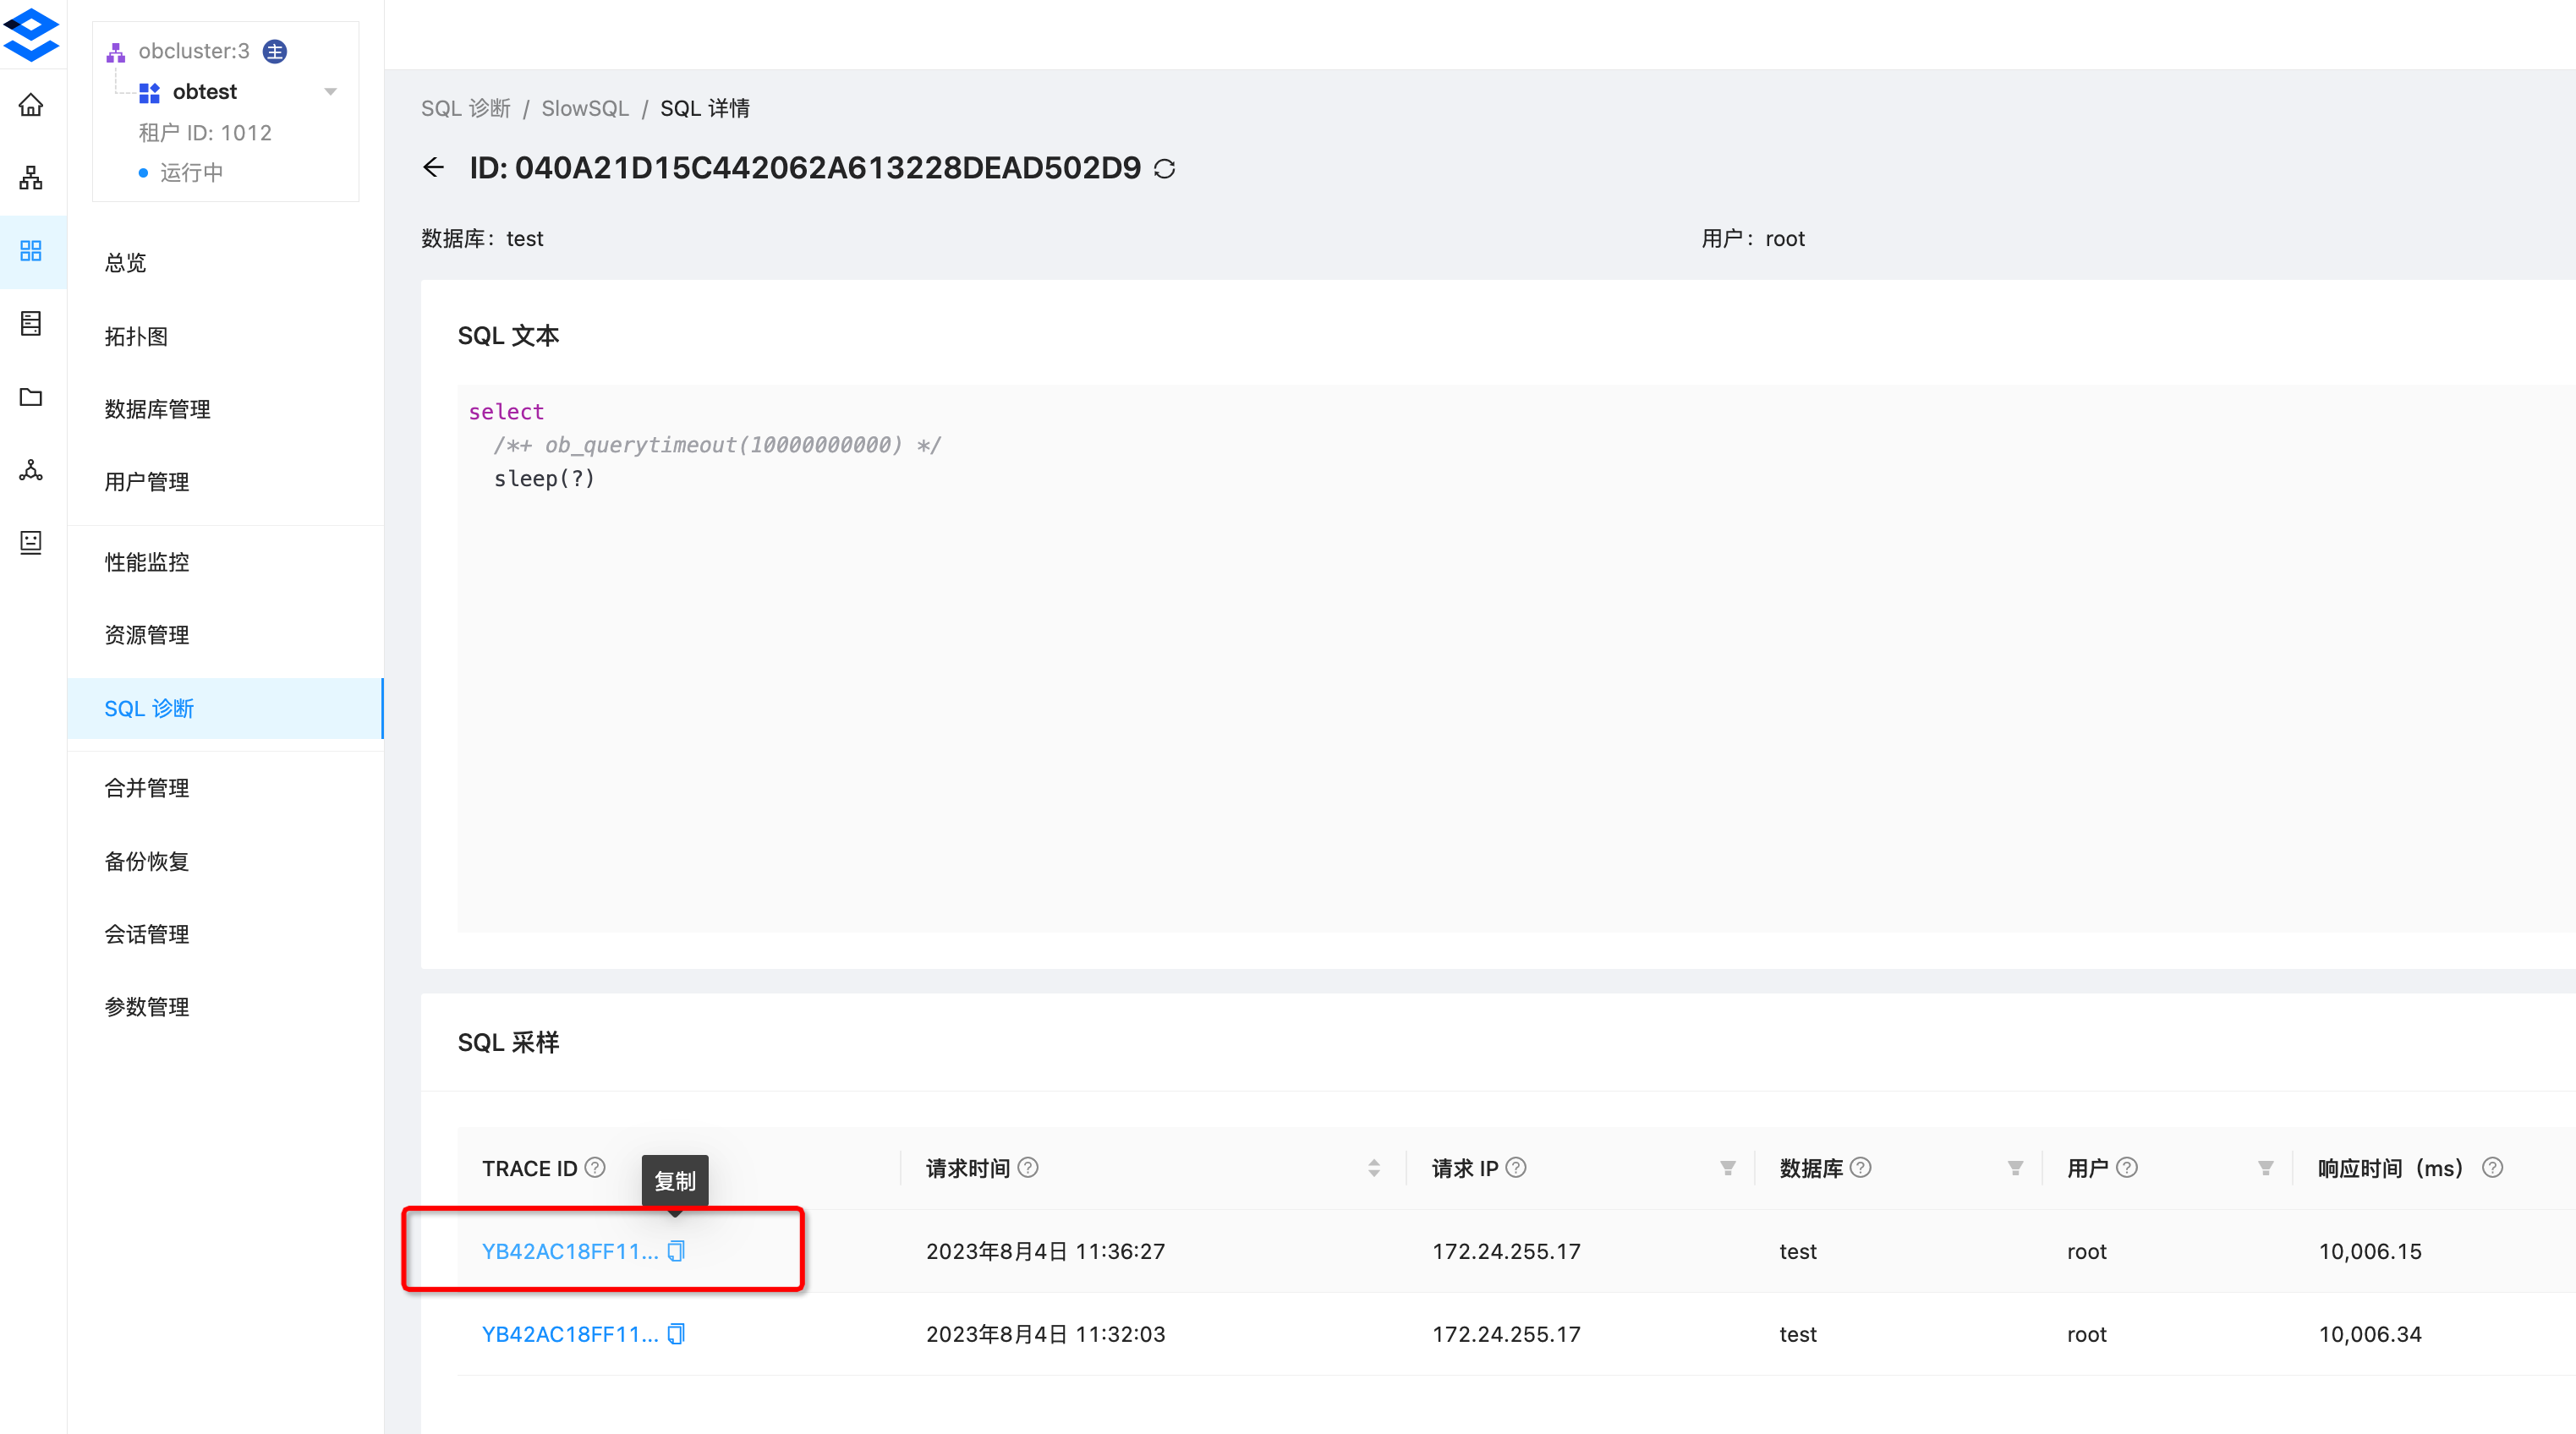The image size is (2576, 1434).
Task: Open the home overview via sidebar house icon
Action: (30, 104)
